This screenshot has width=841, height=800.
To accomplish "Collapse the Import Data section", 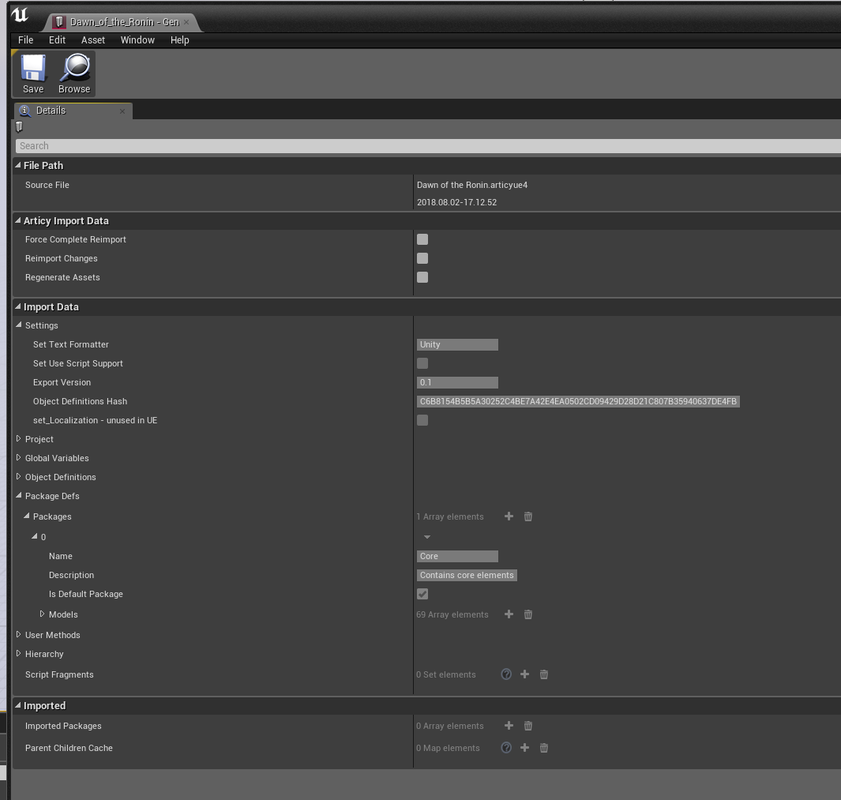I will point(18,307).
